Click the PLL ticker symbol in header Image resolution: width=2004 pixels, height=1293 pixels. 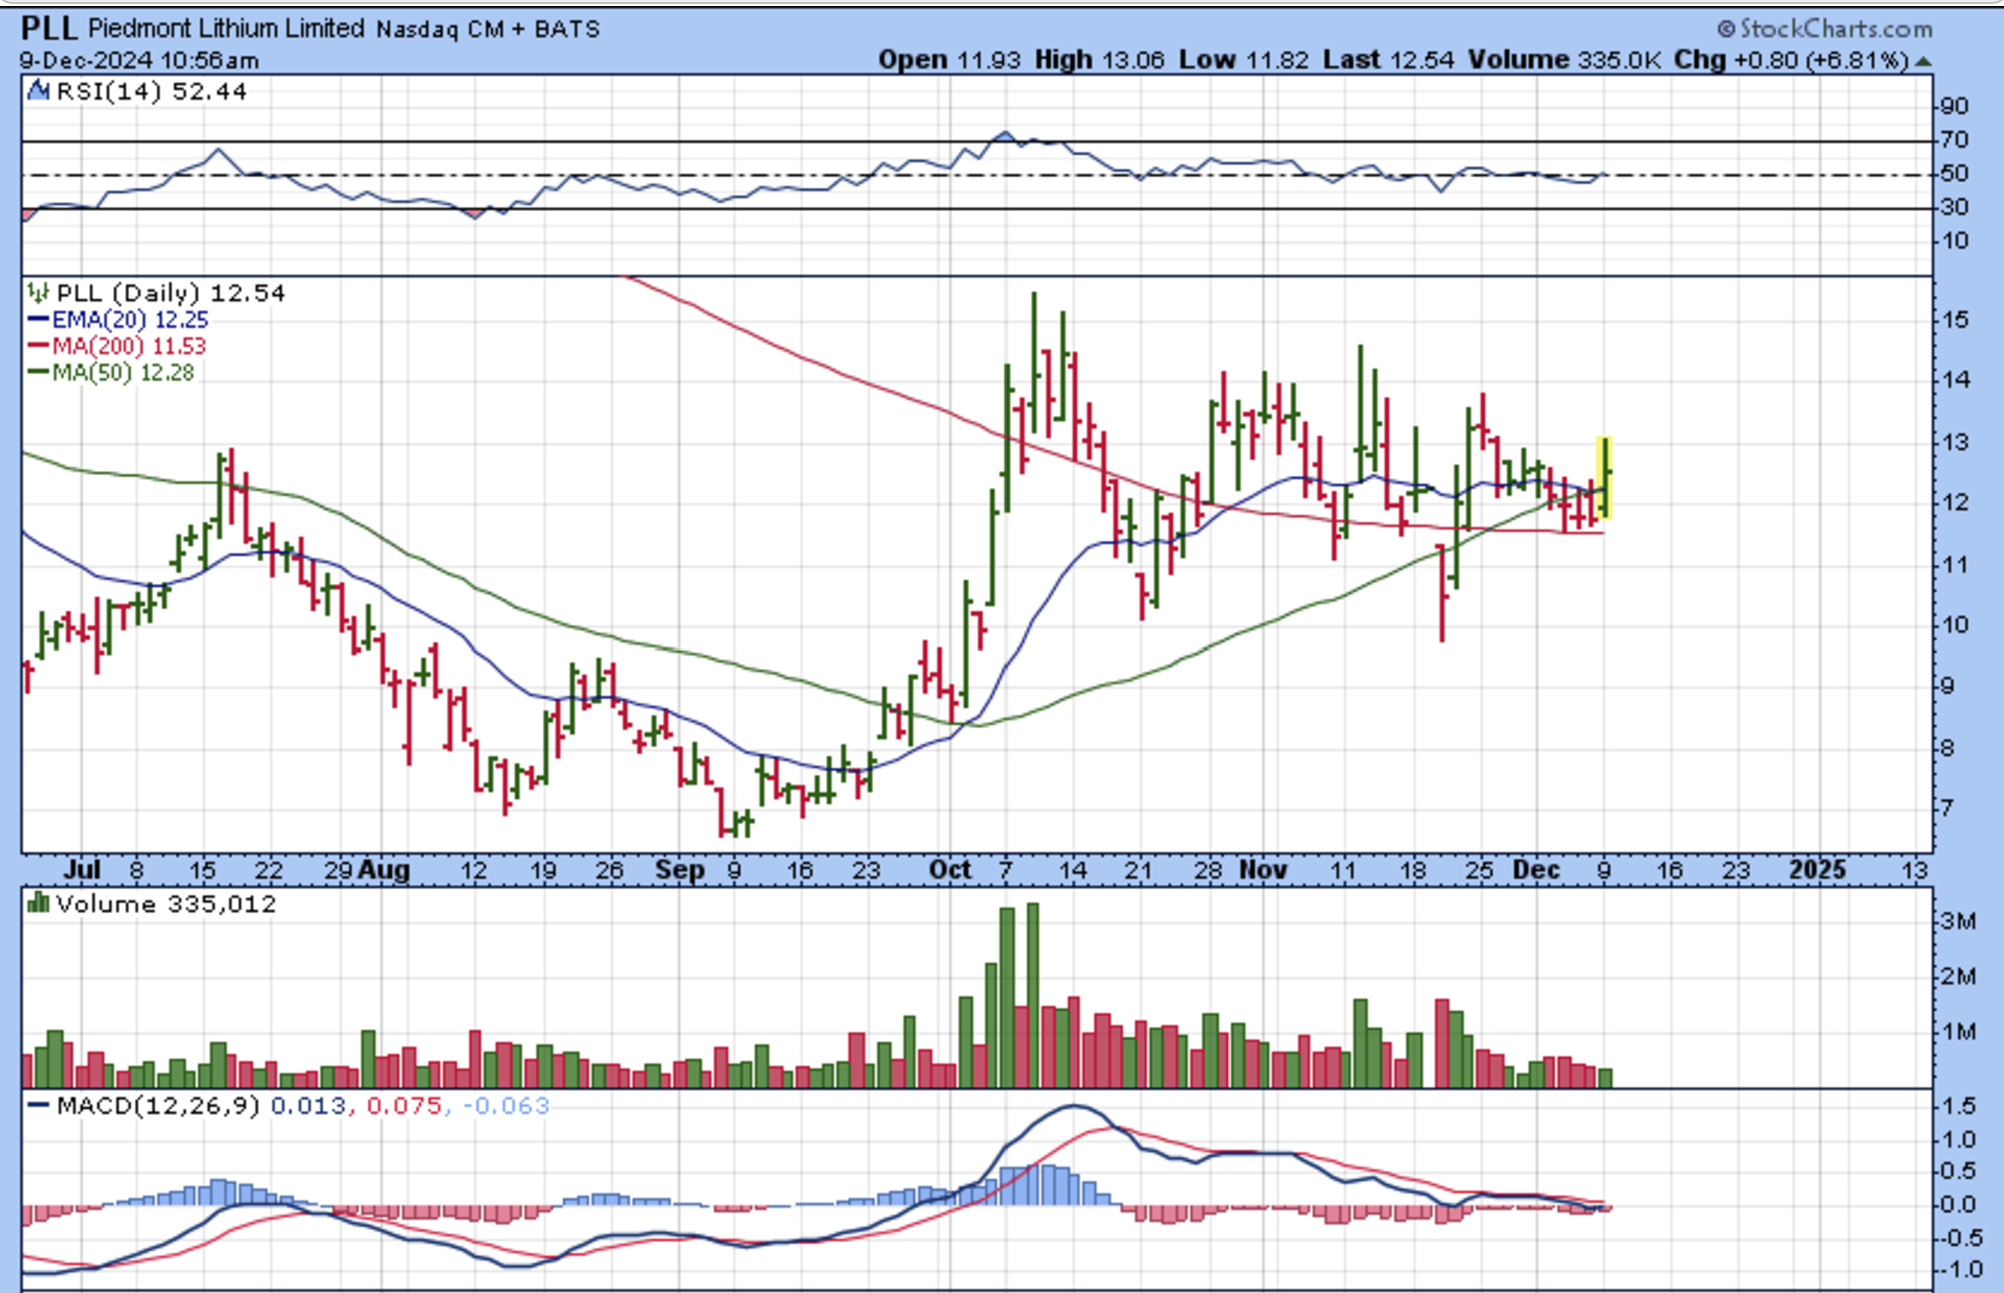click(x=49, y=27)
